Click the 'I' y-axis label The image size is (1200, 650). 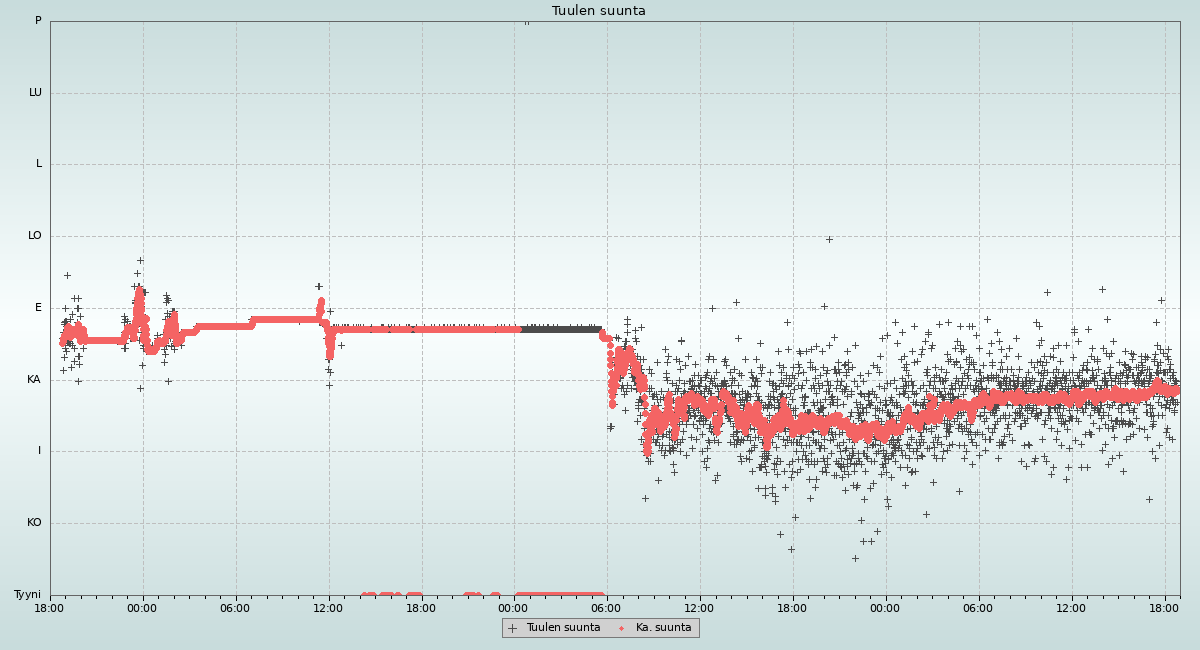point(40,451)
